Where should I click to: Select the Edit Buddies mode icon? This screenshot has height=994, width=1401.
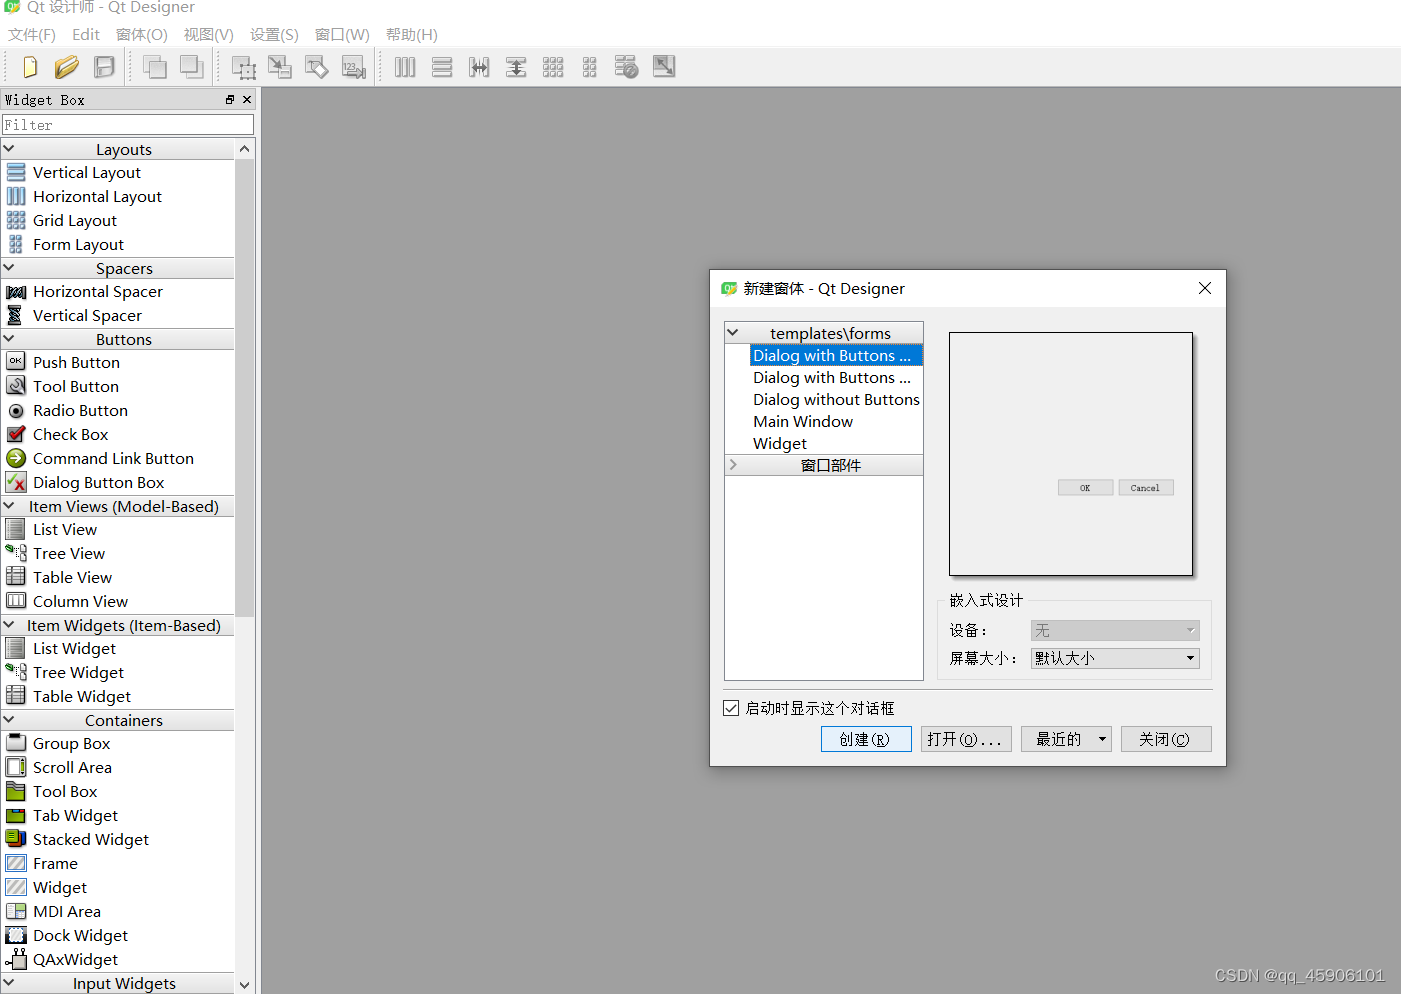click(x=317, y=67)
